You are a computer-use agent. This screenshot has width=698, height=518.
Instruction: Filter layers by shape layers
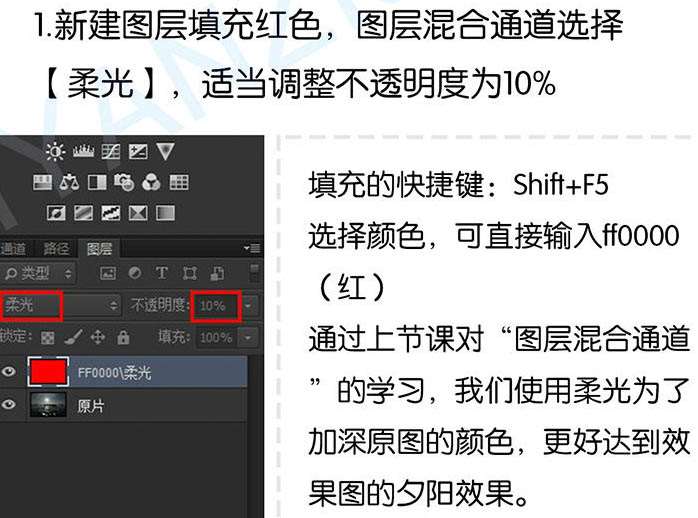click(190, 273)
